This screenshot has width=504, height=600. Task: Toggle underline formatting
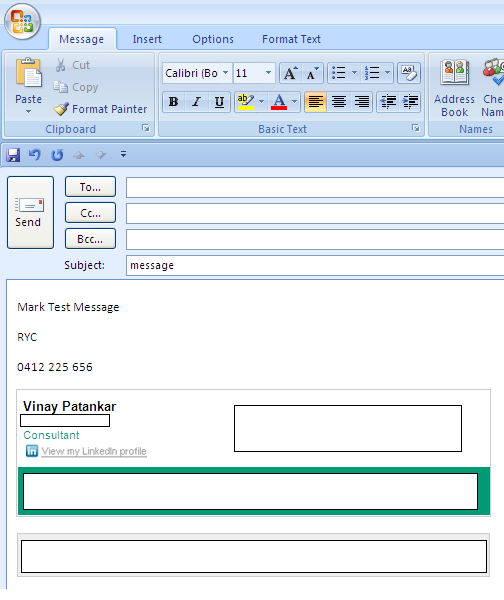(219, 102)
